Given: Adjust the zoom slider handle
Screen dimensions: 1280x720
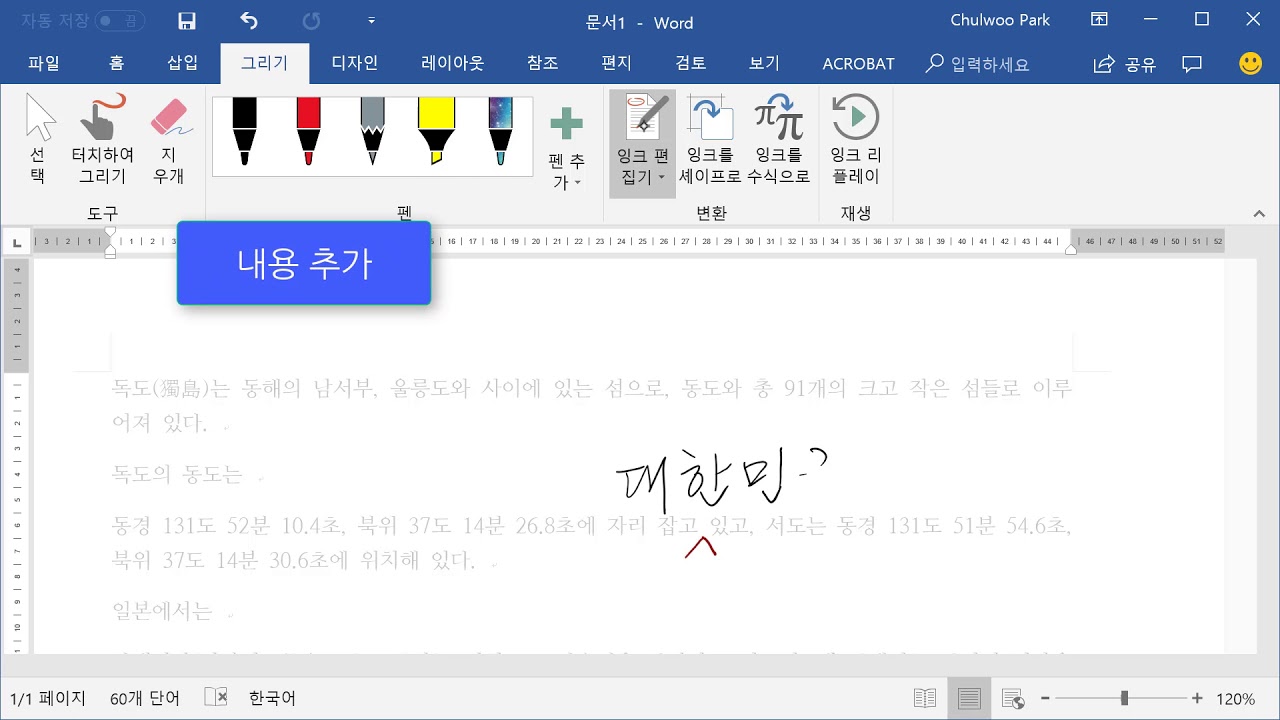Looking at the screenshot, I should pos(1125,698).
